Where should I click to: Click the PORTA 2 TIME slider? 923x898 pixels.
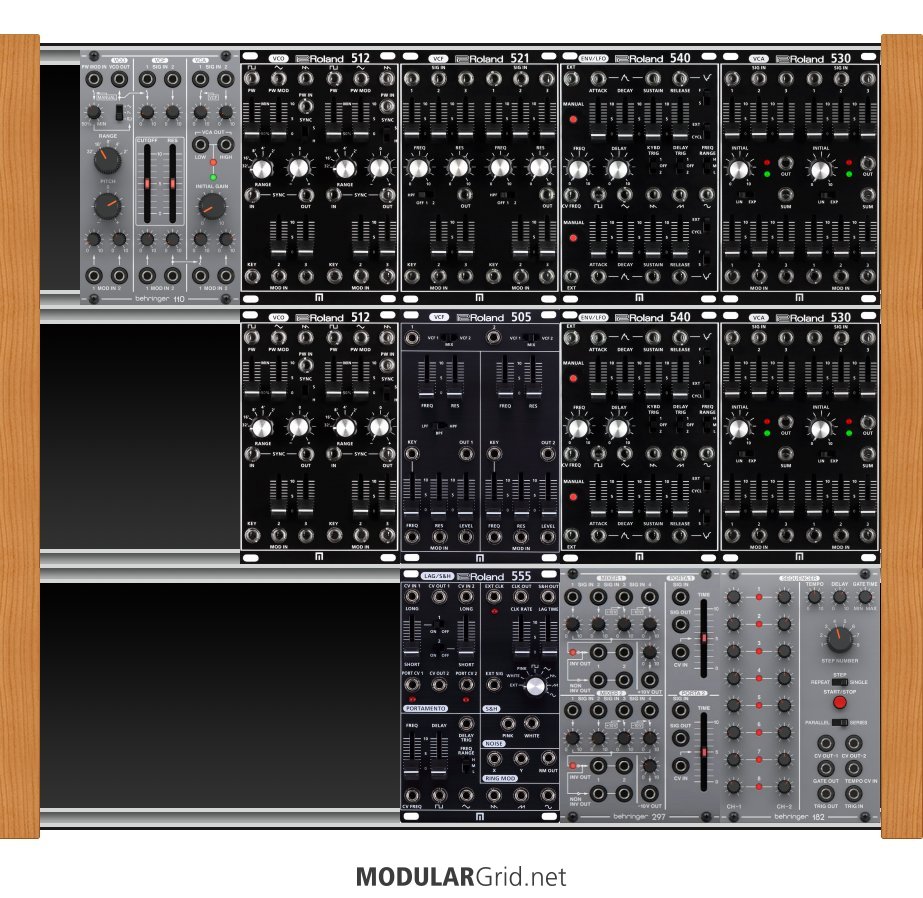pos(703,753)
